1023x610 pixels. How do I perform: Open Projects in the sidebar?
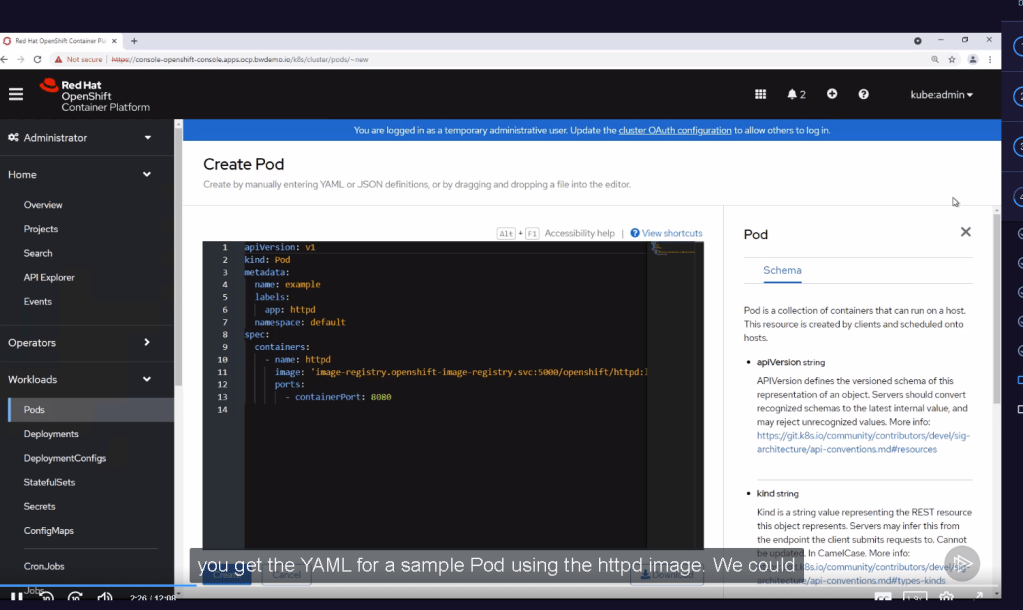(x=40, y=229)
